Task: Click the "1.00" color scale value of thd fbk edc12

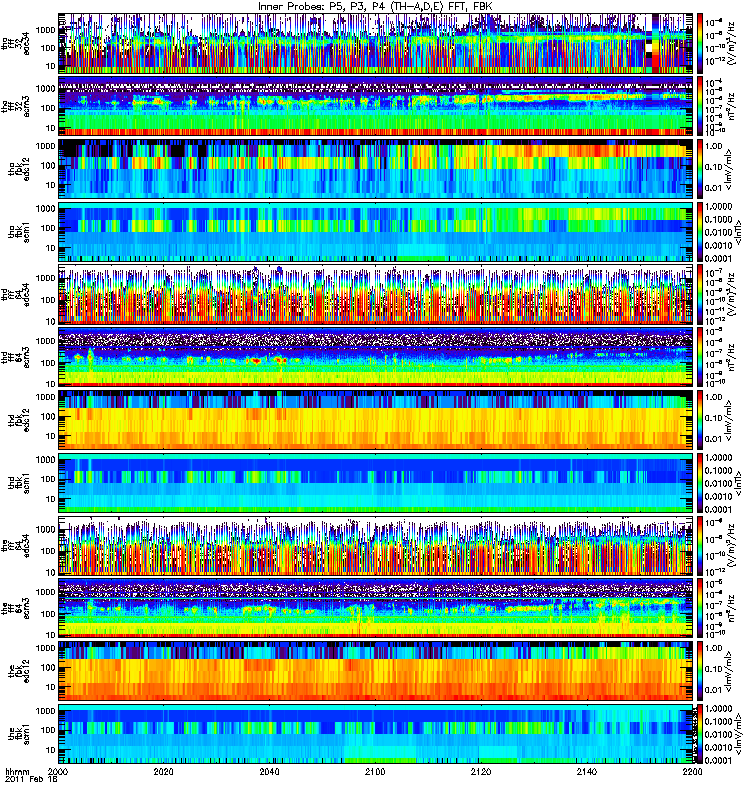Action: [713, 397]
